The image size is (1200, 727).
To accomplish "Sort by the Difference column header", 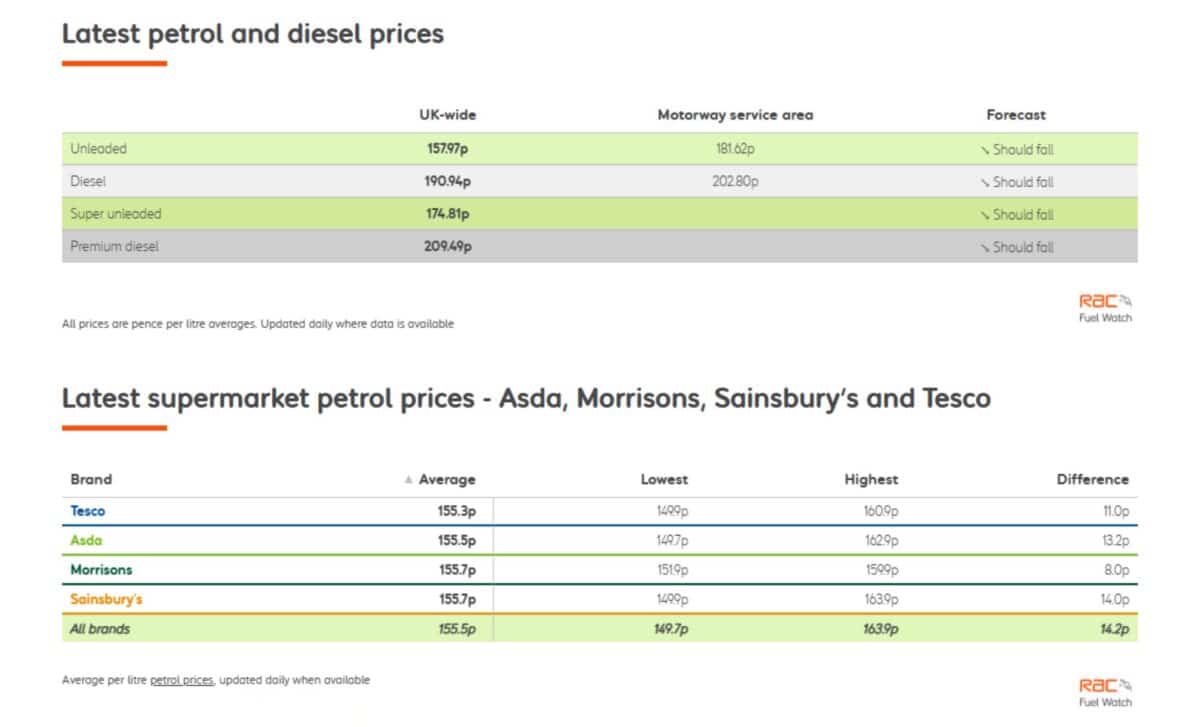I will 1092,480.
